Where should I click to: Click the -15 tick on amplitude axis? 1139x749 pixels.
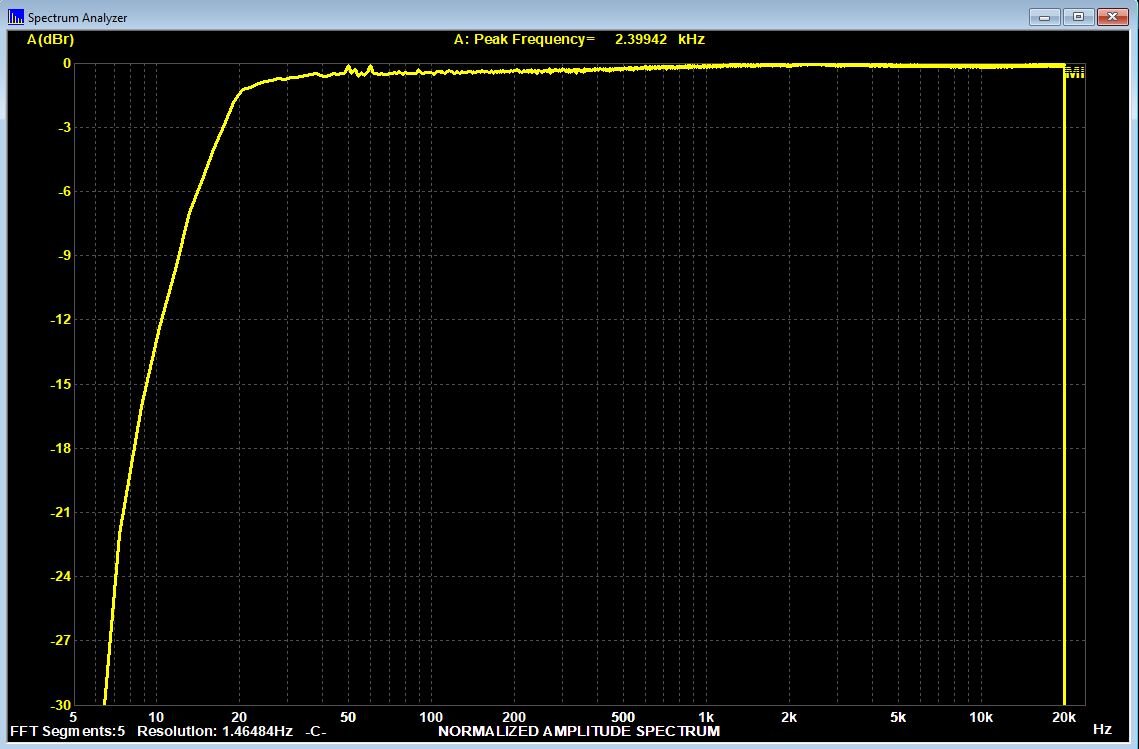[61, 384]
